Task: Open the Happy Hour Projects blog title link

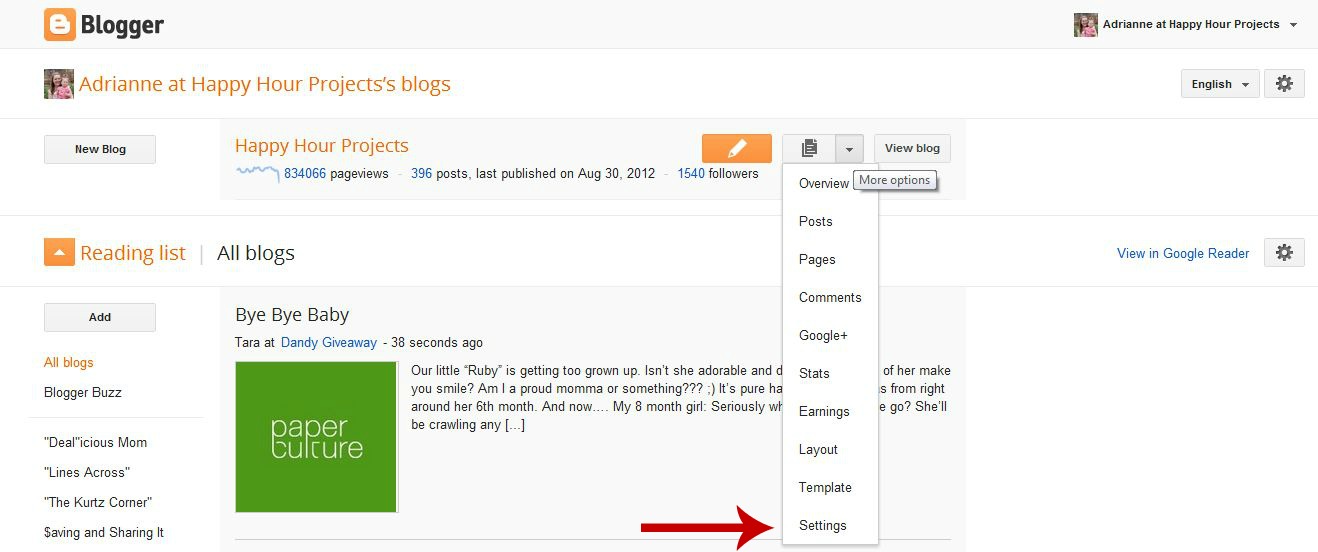Action: (322, 146)
